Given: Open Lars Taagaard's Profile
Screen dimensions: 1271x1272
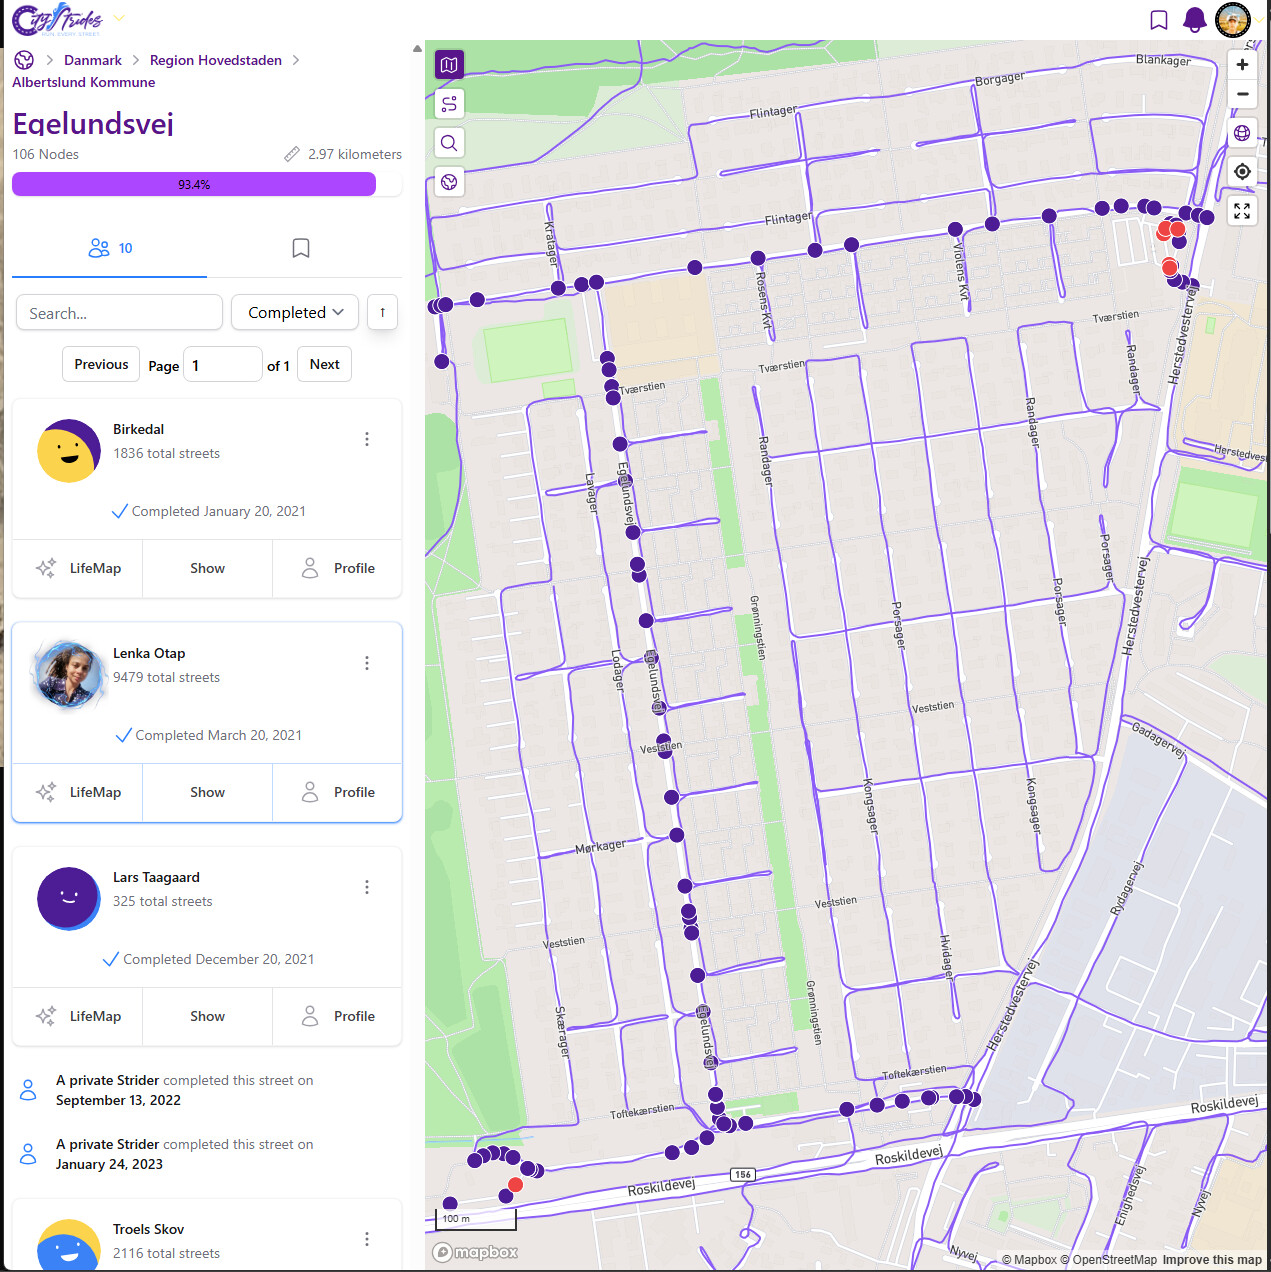Looking at the screenshot, I should point(338,1016).
